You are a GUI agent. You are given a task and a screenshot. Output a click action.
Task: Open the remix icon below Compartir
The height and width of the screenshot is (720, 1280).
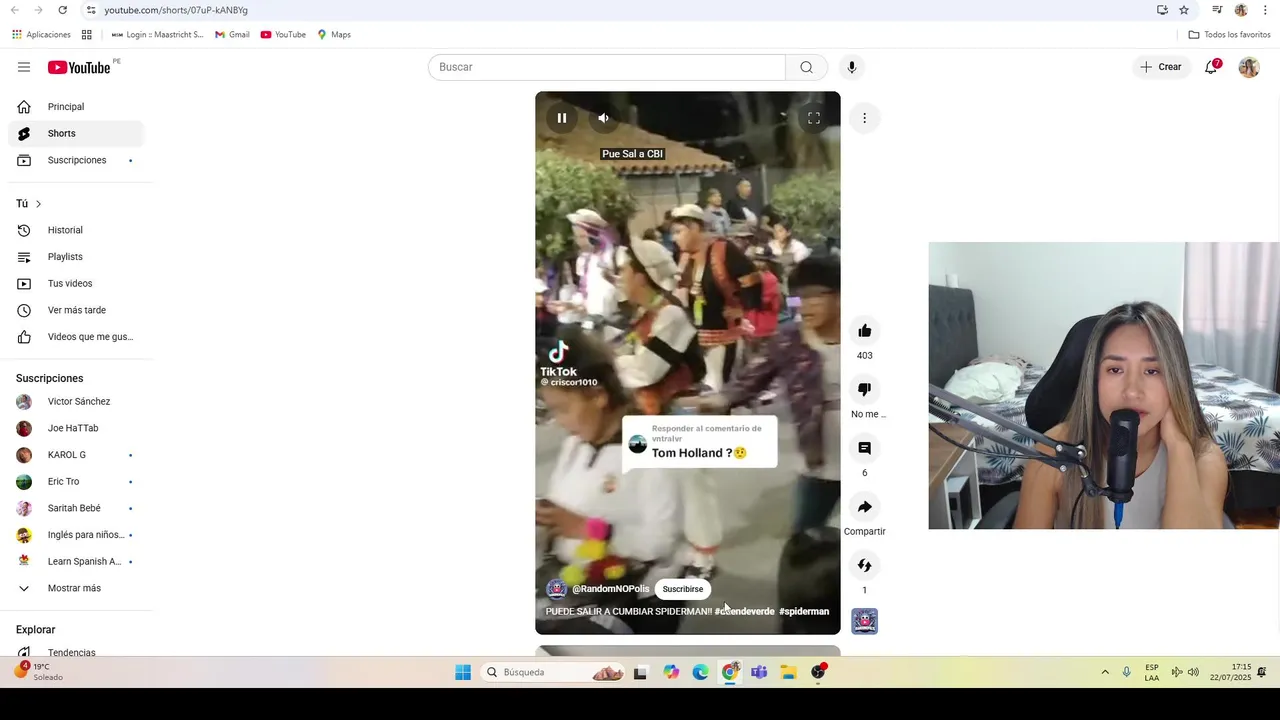[865, 565]
